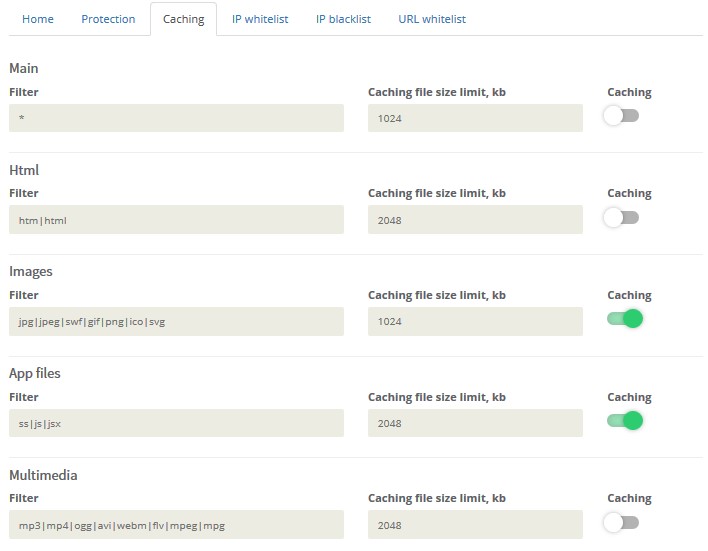Click the Main filter field containing asterisk
Image resolution: width=708 pixels, height=551 pixels.
tap(176, 118)
